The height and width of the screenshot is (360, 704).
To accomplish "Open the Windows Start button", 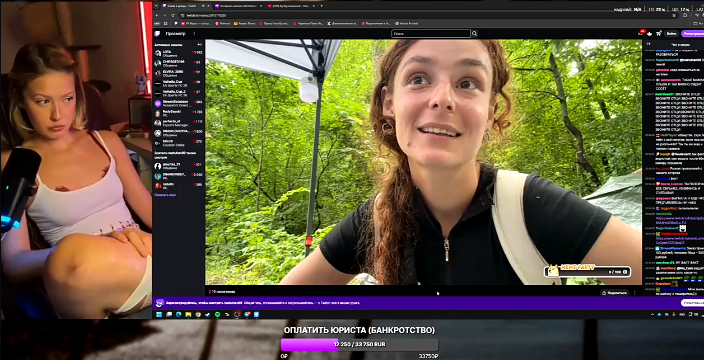I will [159, 314].
